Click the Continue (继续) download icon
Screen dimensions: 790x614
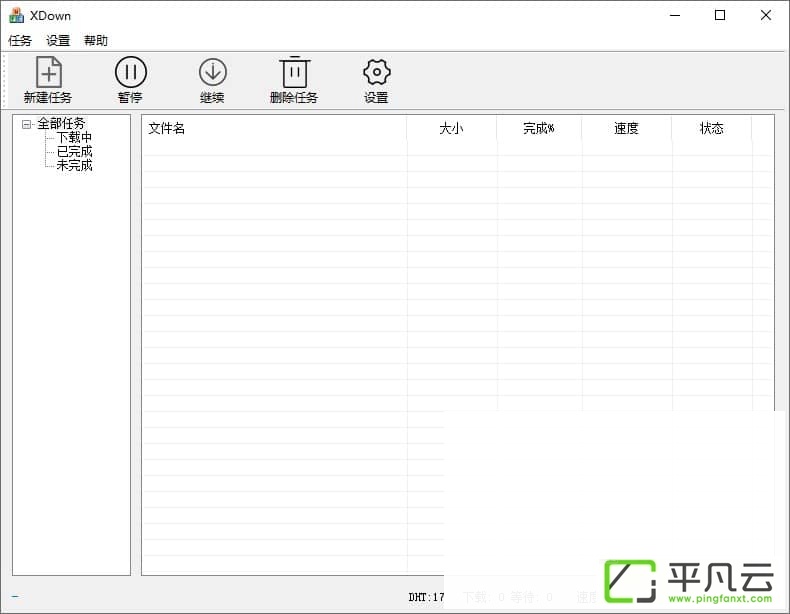[213, 72]
